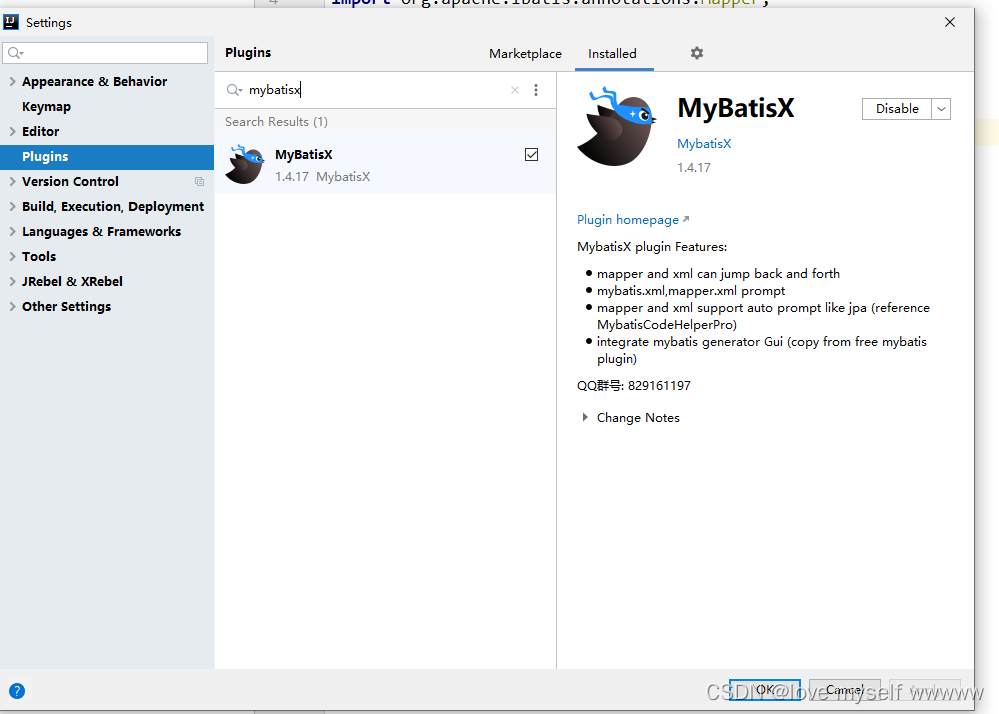Select Keymap in the settings tree
Image resolution: width=999 pixels, height=714 pixels.
click(x=47, y=106)
